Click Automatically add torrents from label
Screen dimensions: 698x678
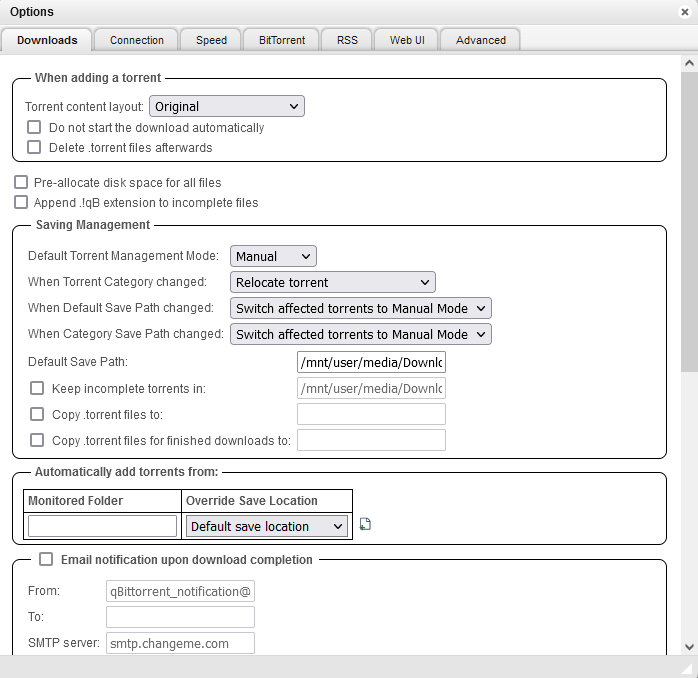tap(126, 472)
